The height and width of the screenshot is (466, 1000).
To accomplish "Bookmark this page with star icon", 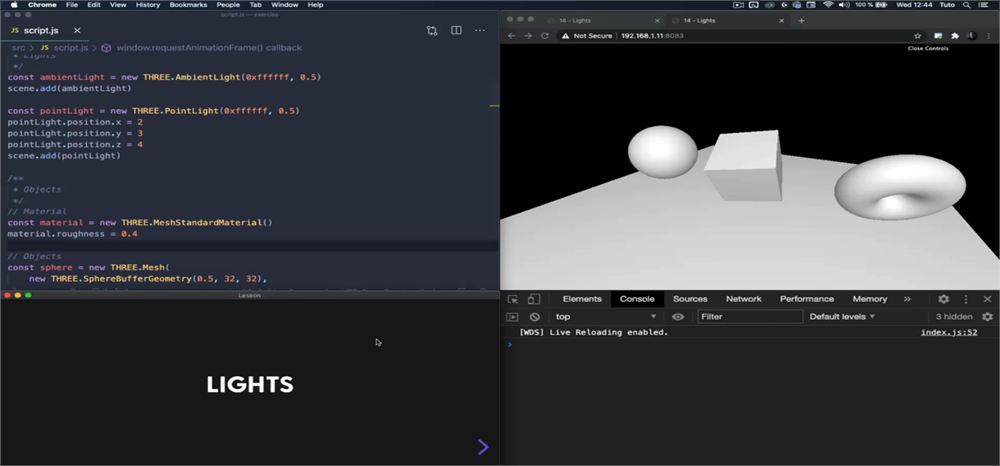I will (x=917, y=36).
